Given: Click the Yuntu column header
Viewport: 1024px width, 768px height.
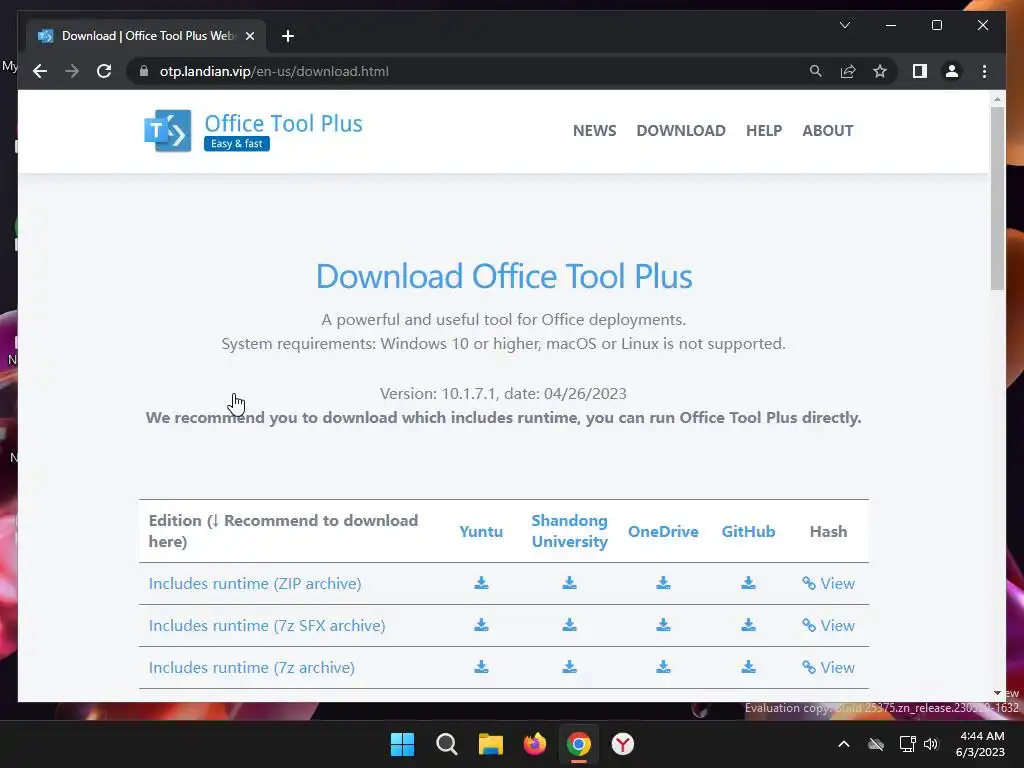Looking at the screenshot, I should (x=481, y=531).
